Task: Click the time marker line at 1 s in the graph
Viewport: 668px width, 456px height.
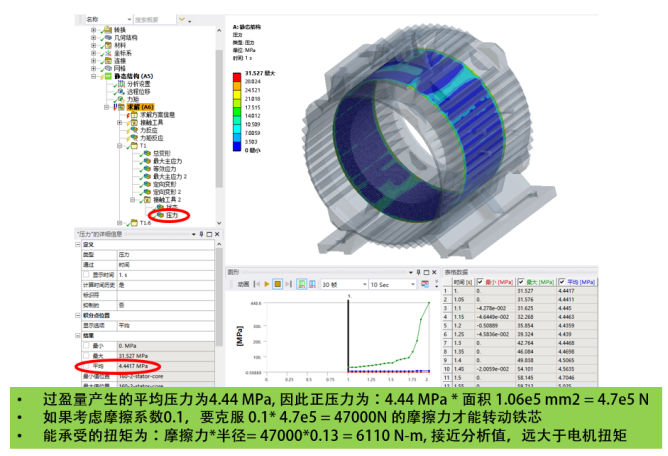Action: click(348, 336)
